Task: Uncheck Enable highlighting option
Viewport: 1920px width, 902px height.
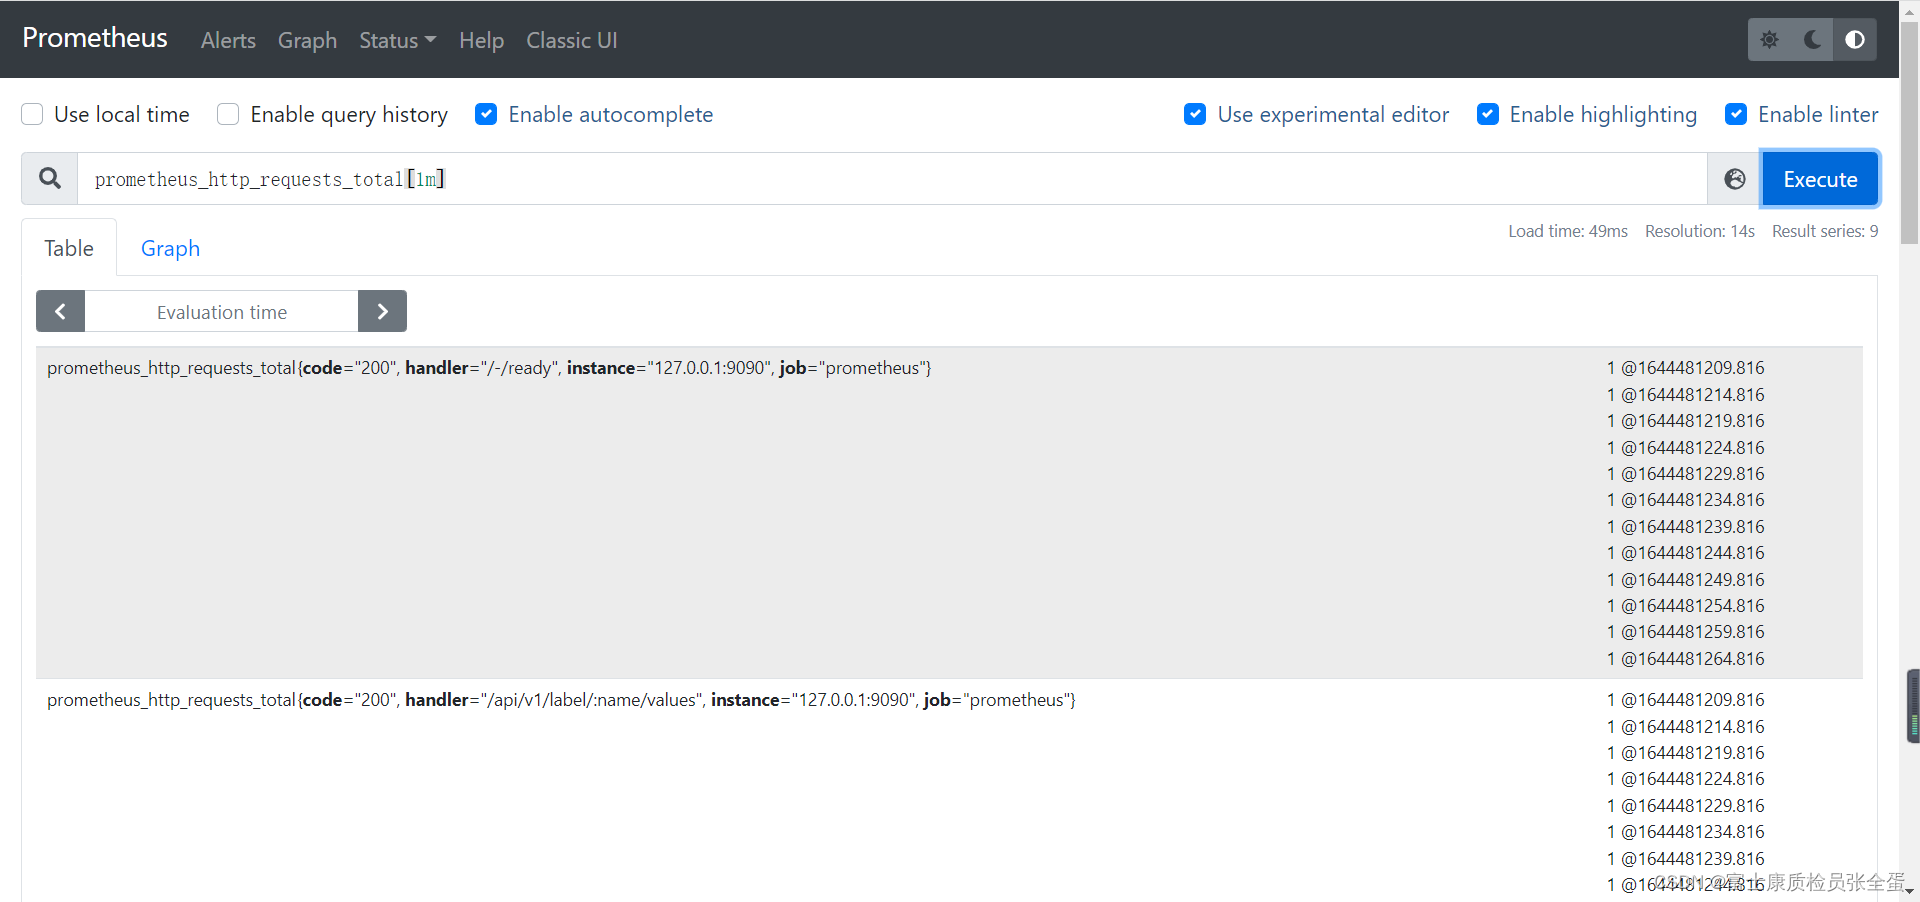Action: tap(1488, 114)
